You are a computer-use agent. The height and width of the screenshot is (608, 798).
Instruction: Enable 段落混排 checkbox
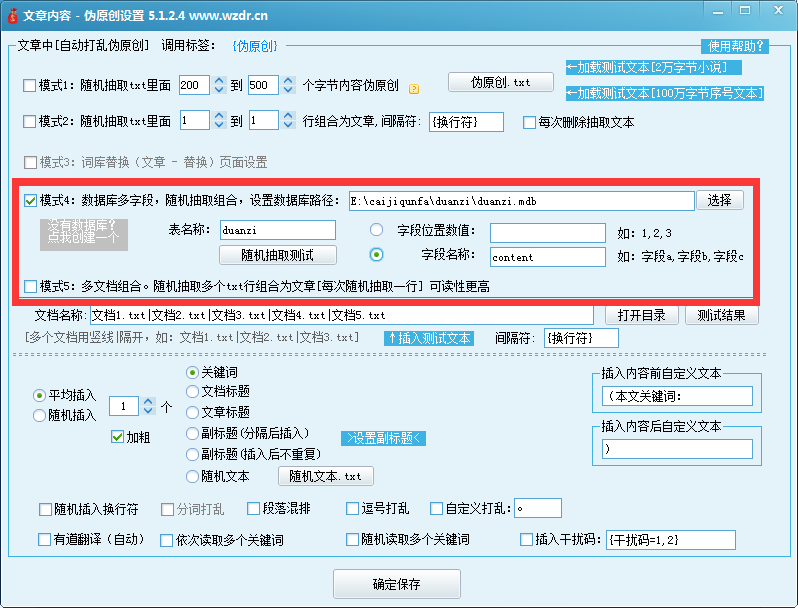(253, 508)
